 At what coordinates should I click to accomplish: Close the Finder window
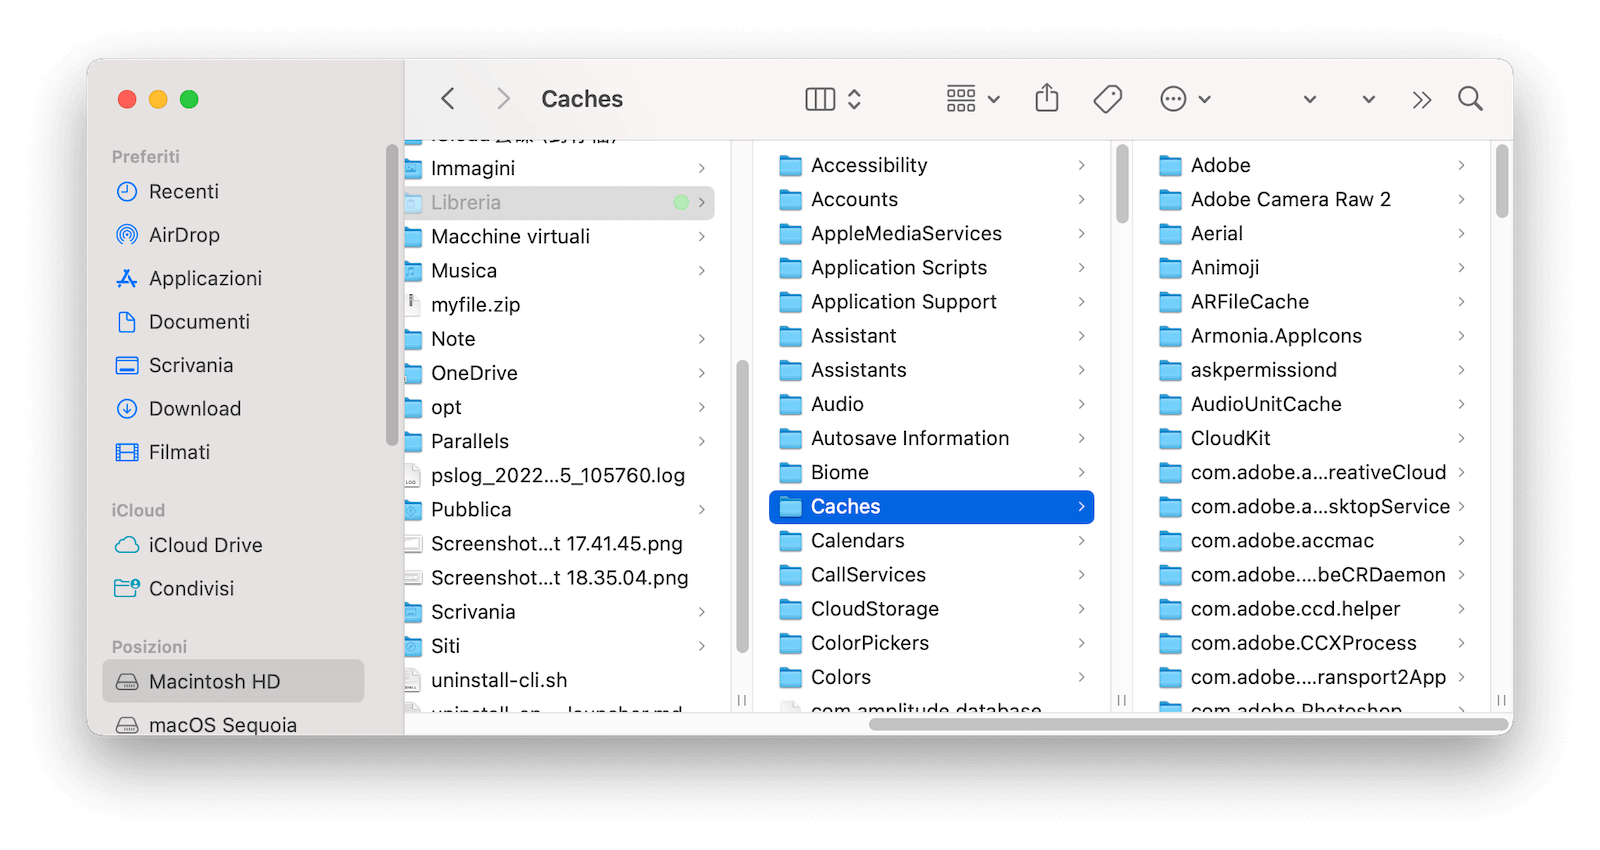tap(127, 99)
